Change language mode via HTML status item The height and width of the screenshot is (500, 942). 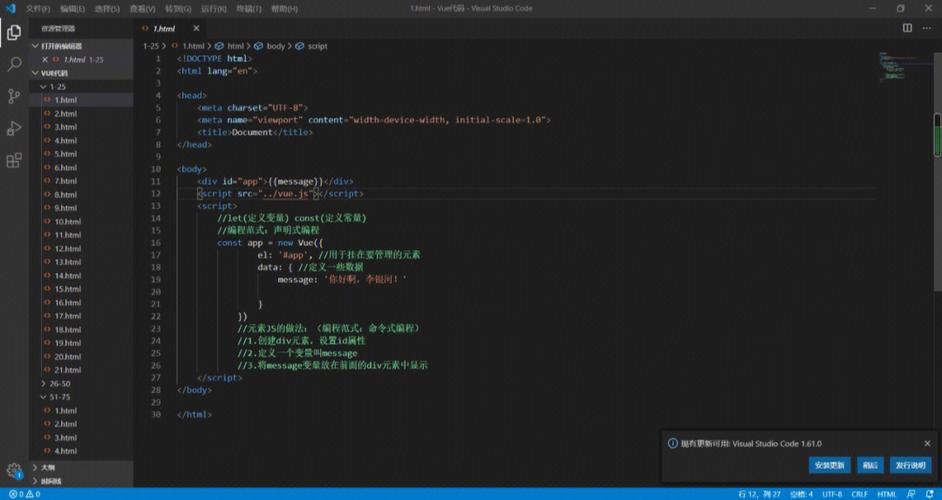(x=887, y=494)
